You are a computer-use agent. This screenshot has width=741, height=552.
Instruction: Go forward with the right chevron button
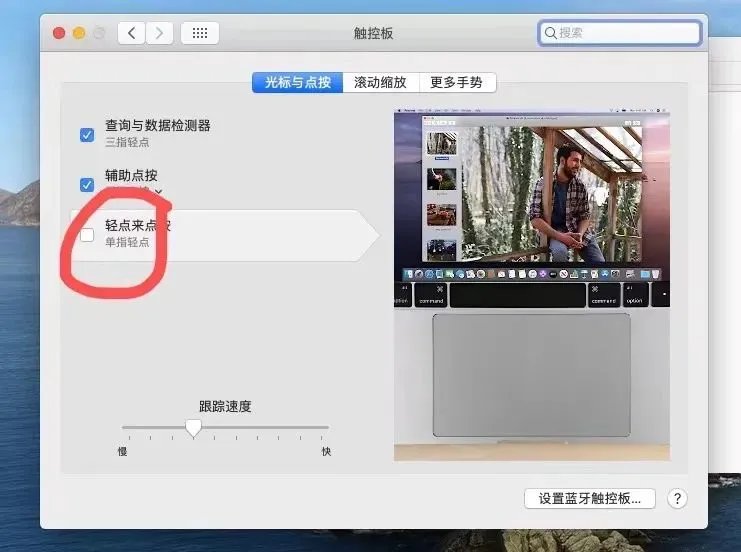click(159, 33)
